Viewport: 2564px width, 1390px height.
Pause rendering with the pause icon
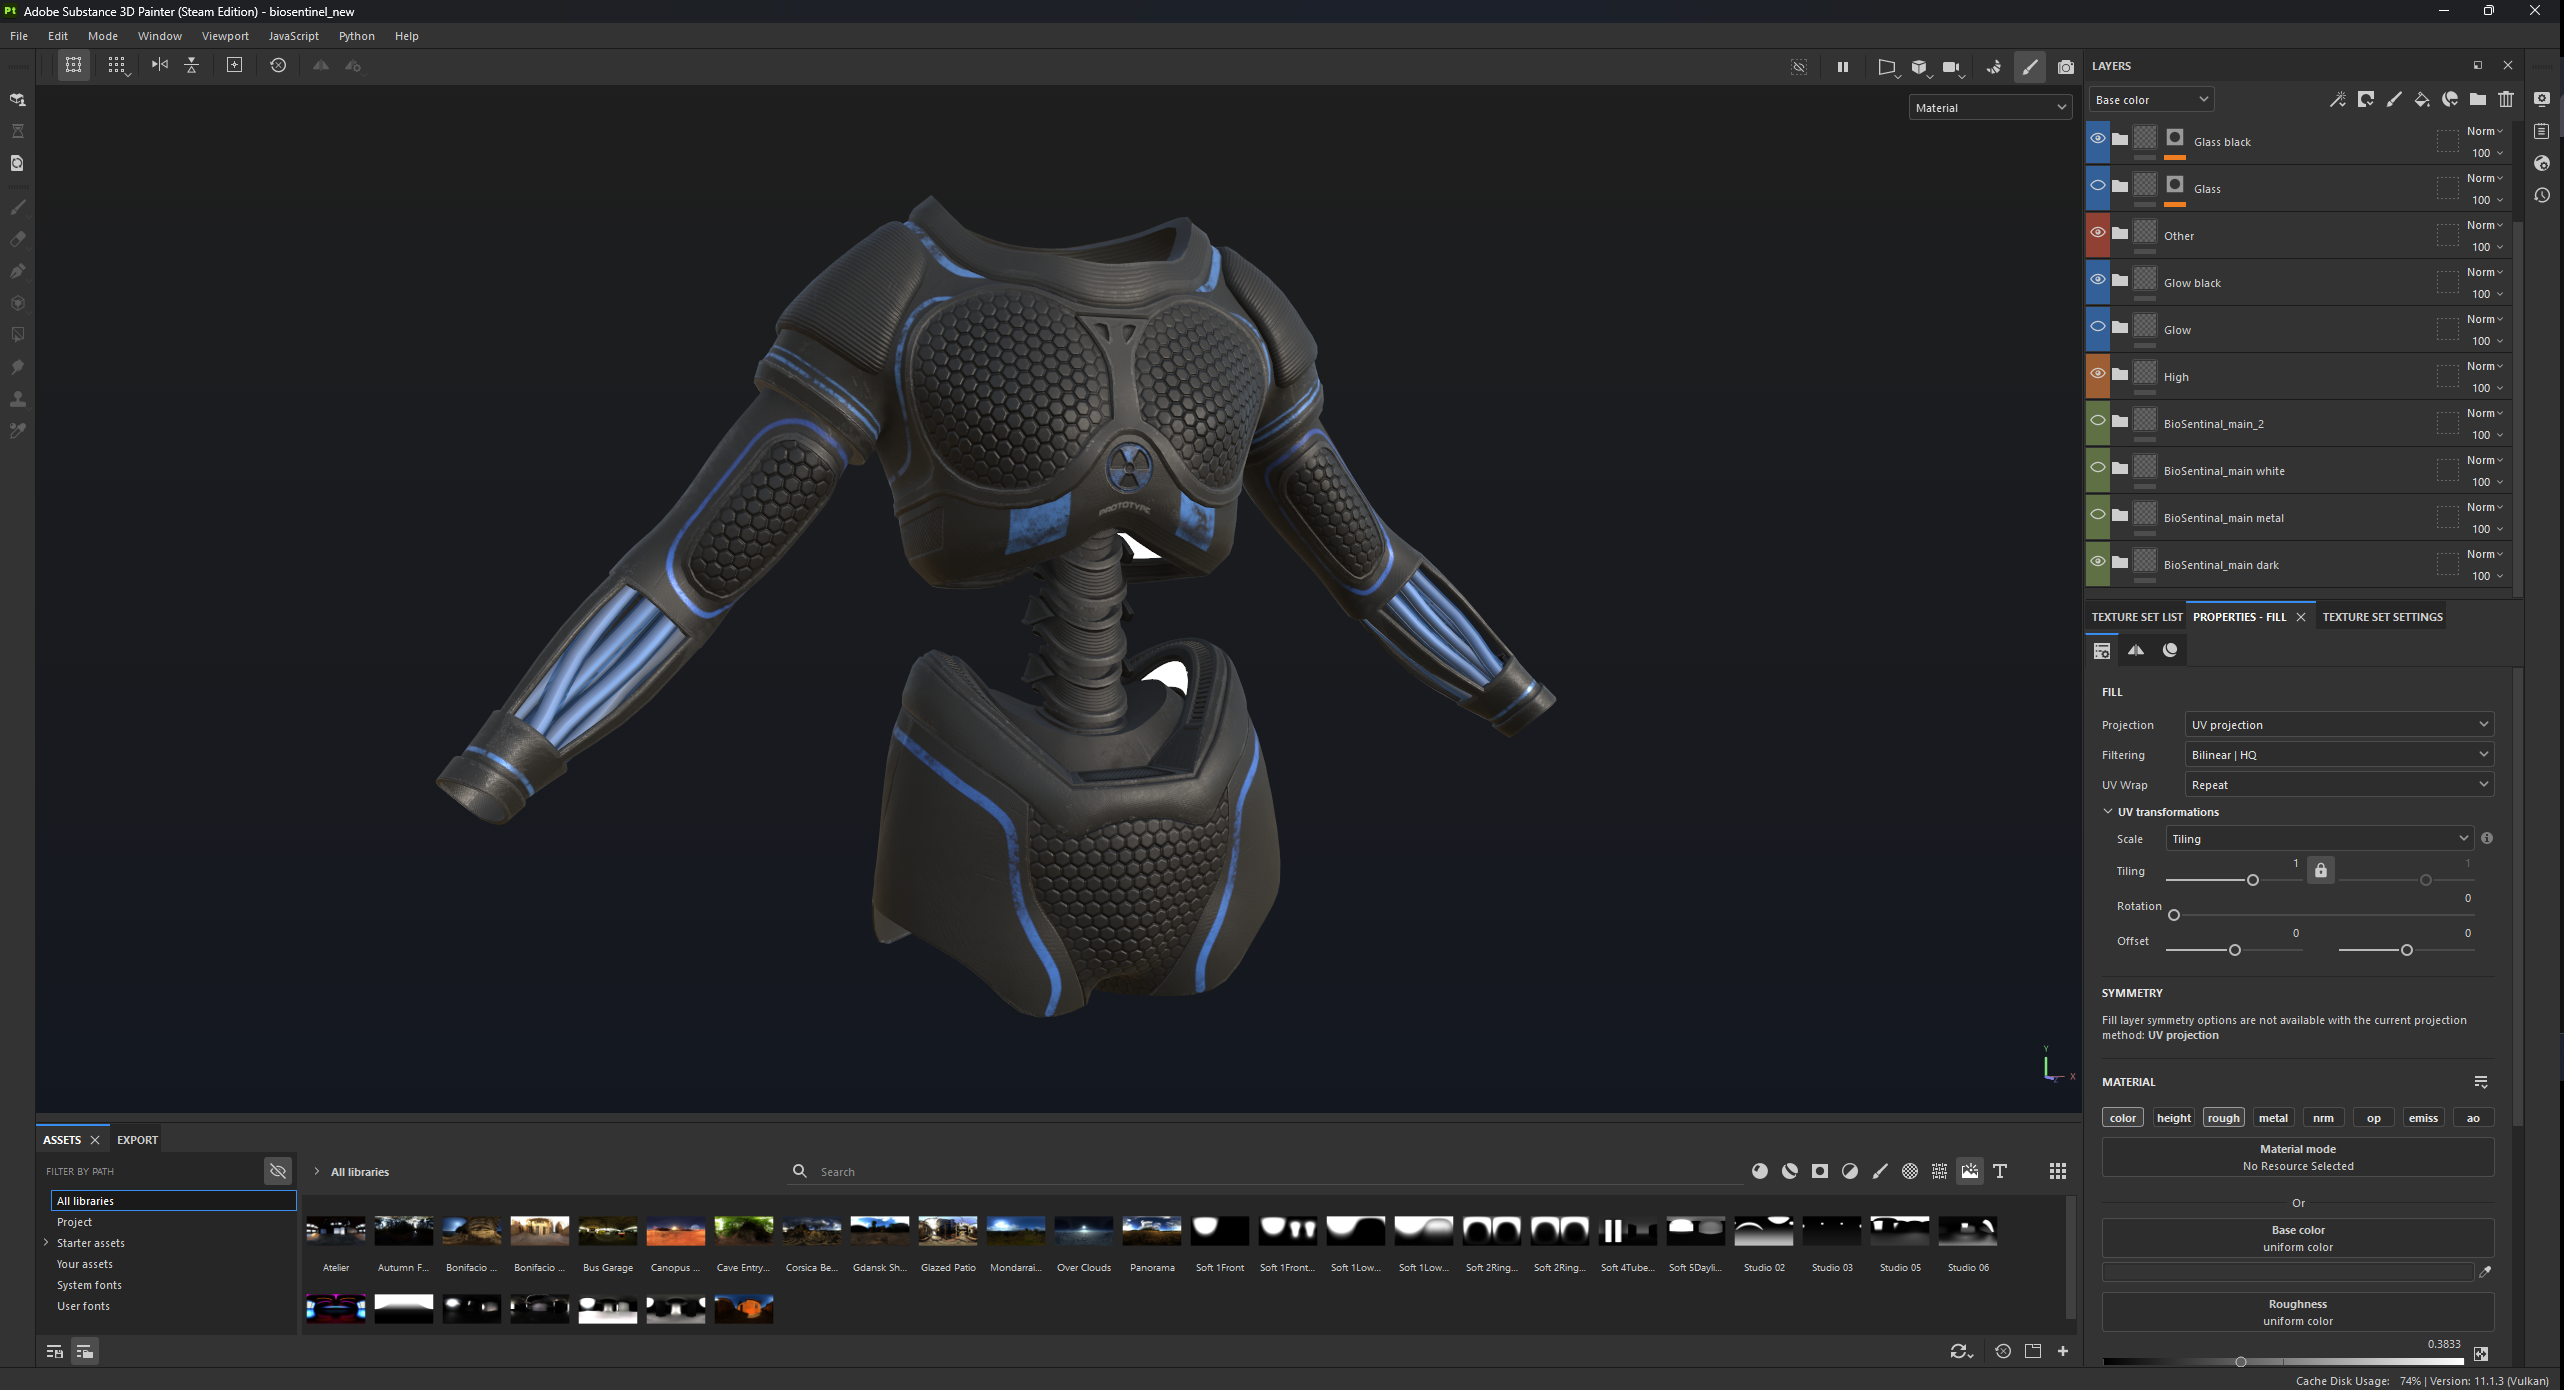click(x=1842, y=67)
